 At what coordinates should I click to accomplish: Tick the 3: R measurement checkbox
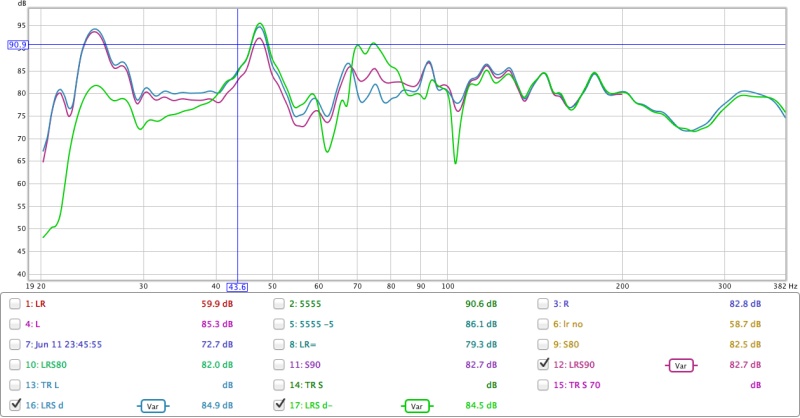pos(545,304)
